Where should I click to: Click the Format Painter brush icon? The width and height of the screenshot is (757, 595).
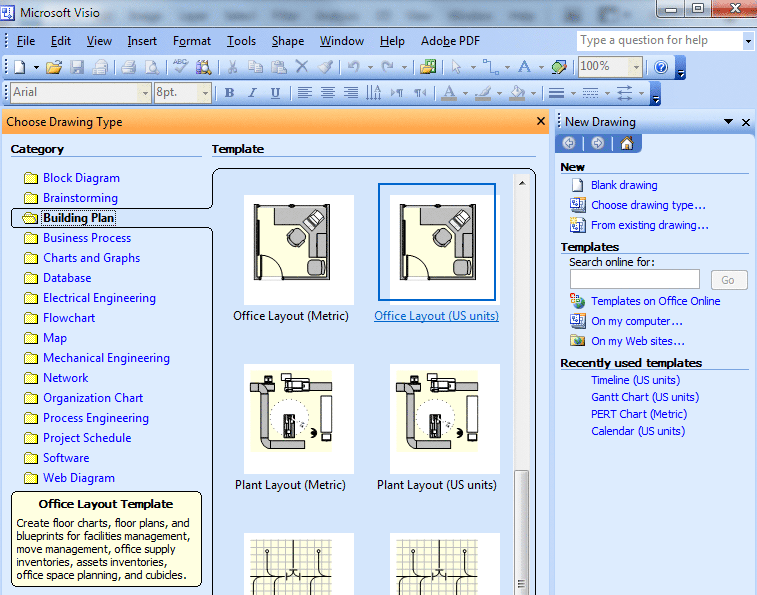(x=325, y=67)
